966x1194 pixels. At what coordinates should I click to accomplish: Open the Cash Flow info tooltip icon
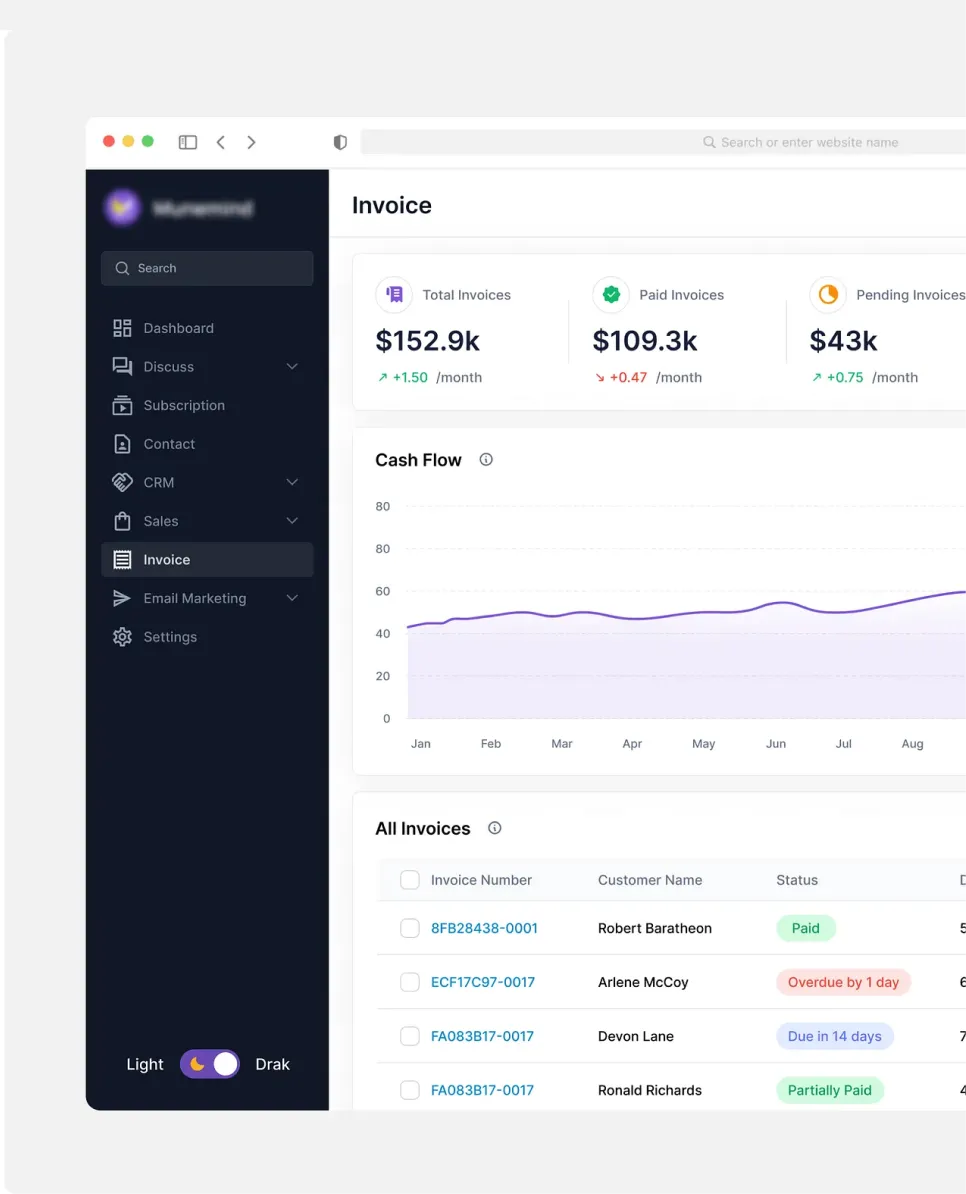[486, 459]
